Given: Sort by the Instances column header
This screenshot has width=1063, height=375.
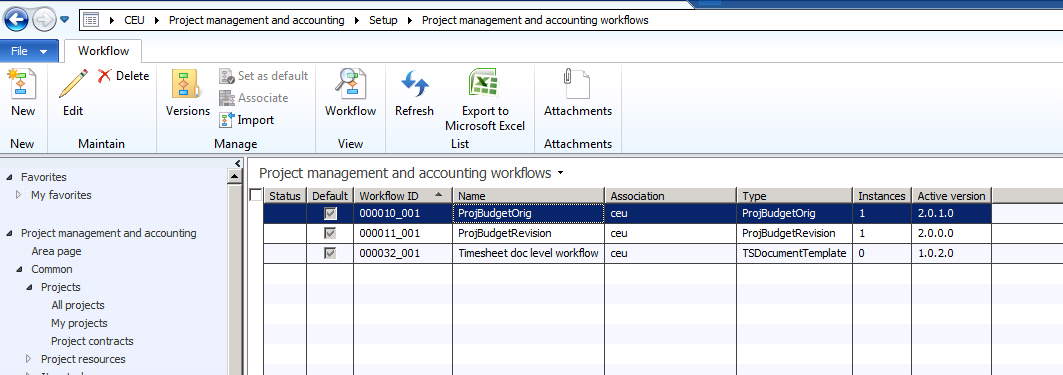Looking at the screenshot, I should [881, 196].
